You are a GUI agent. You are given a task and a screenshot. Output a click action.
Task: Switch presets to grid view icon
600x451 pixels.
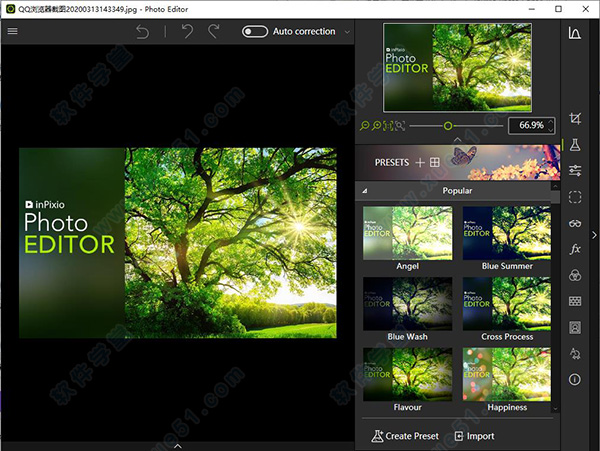[435, 163]
